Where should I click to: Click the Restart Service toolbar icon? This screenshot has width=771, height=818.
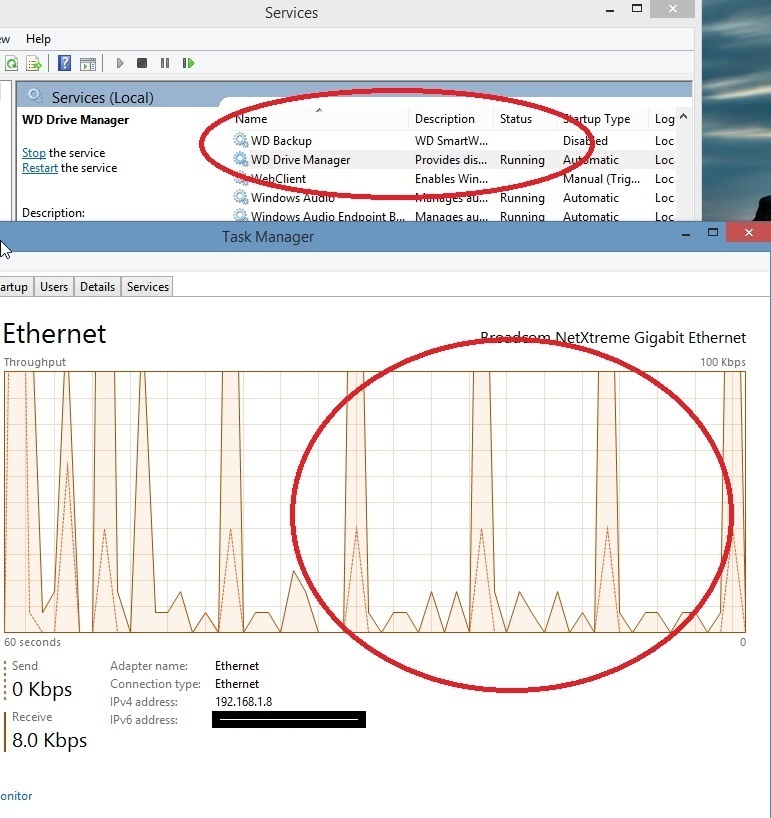(x=188, y=63)
